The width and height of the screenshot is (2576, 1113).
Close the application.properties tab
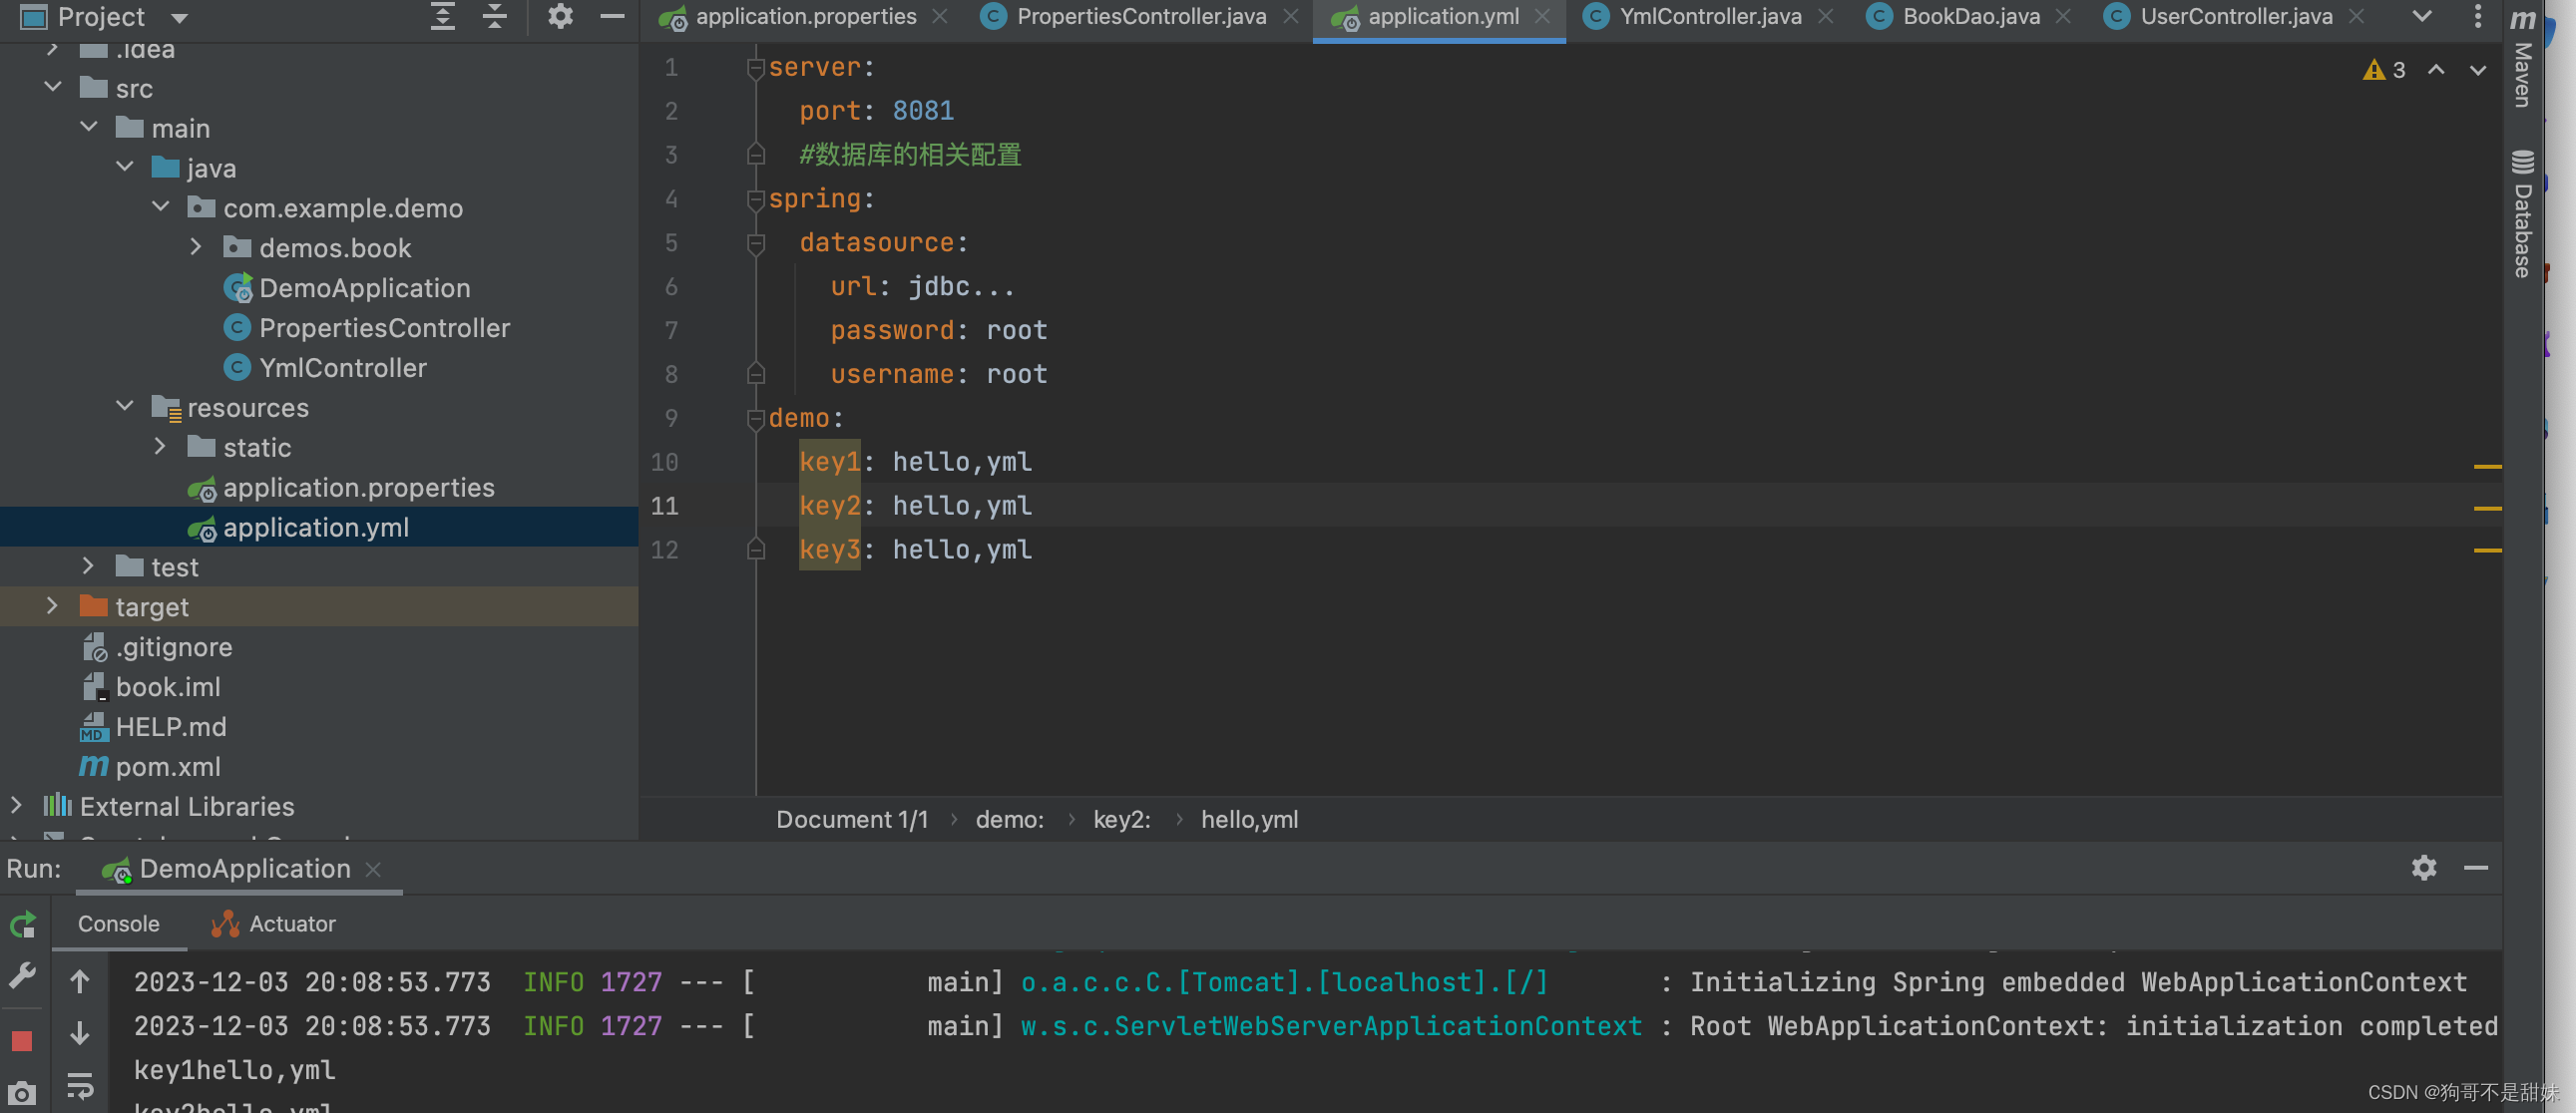(940, 17)
